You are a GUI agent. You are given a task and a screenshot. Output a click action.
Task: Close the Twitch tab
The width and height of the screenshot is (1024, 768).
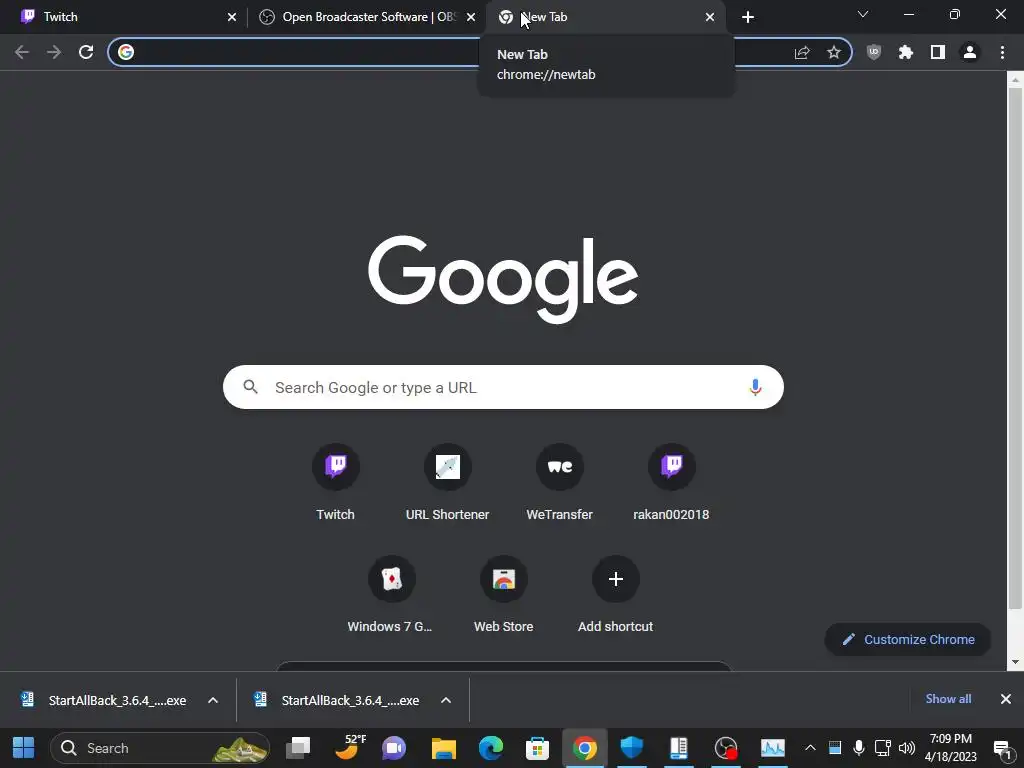(232, 18)
